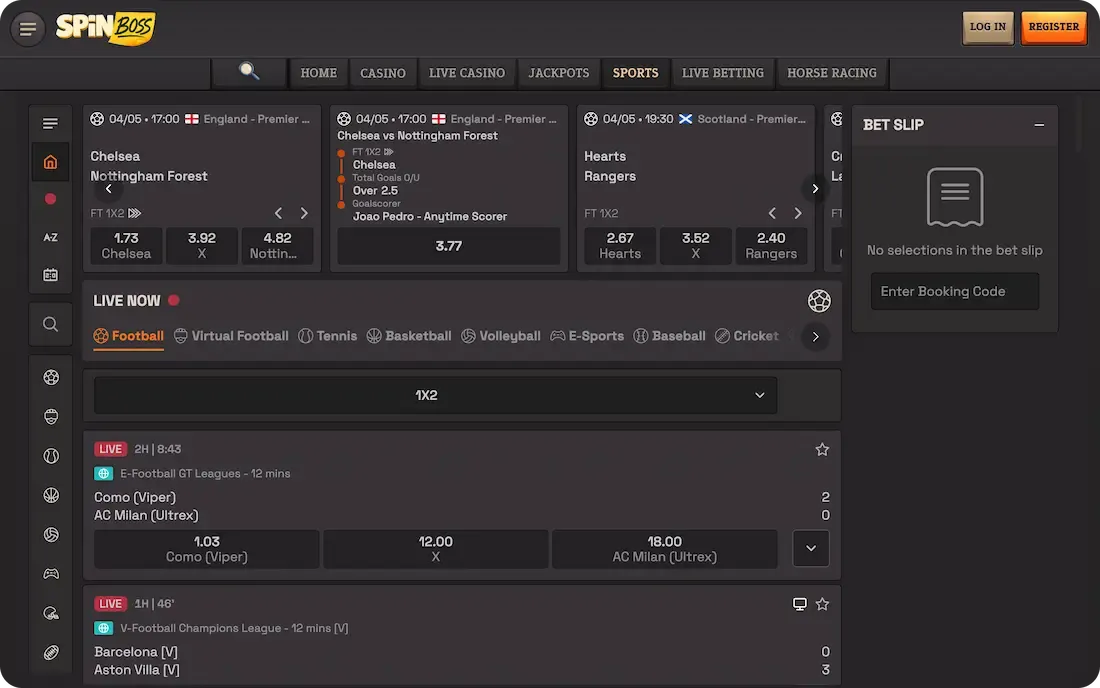
Task: Previous market arrow on Hearts vs Rangers card
Action: pyautogui.click(x=772, y=213)
